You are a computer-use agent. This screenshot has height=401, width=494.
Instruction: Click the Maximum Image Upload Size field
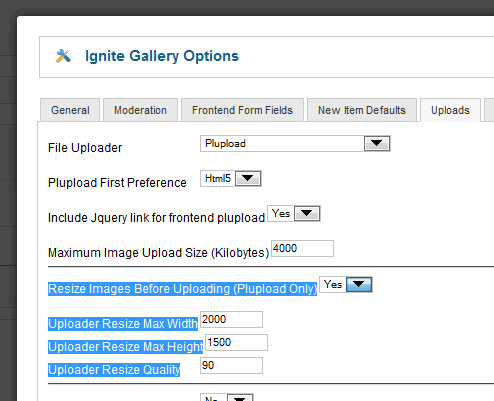302,248
